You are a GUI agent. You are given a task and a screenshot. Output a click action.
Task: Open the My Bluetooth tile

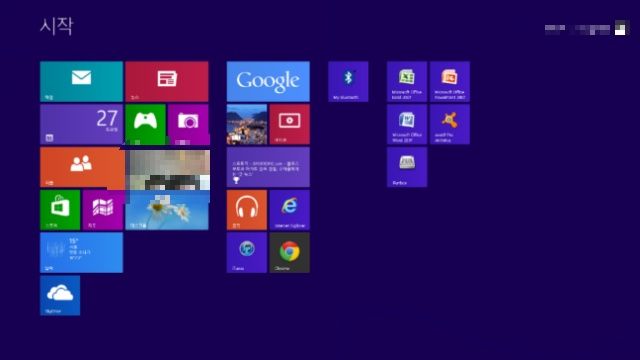[x=348, y=82]
